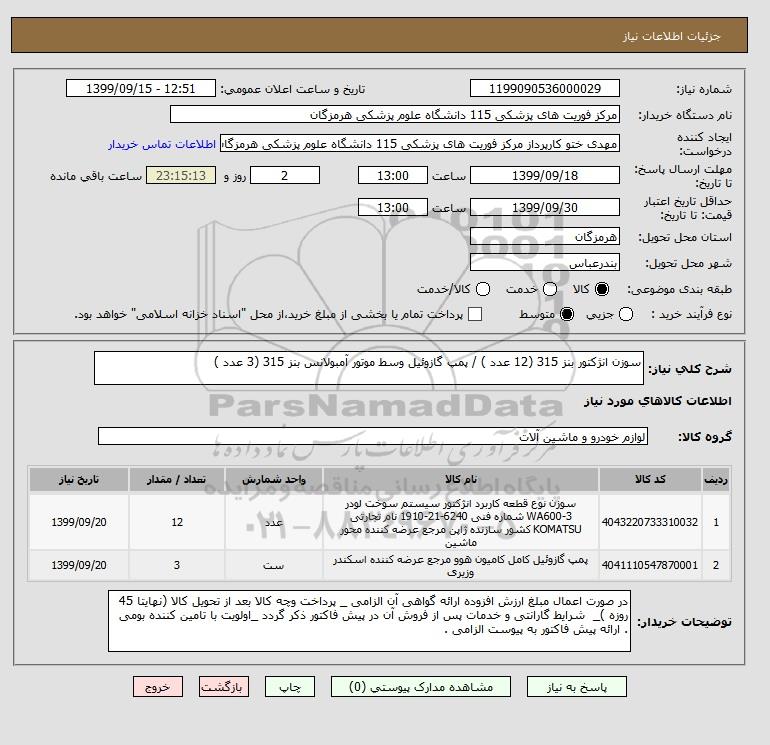Select the کالا/خدمت radio button
The image size is (770, 745).
(483, 289)
